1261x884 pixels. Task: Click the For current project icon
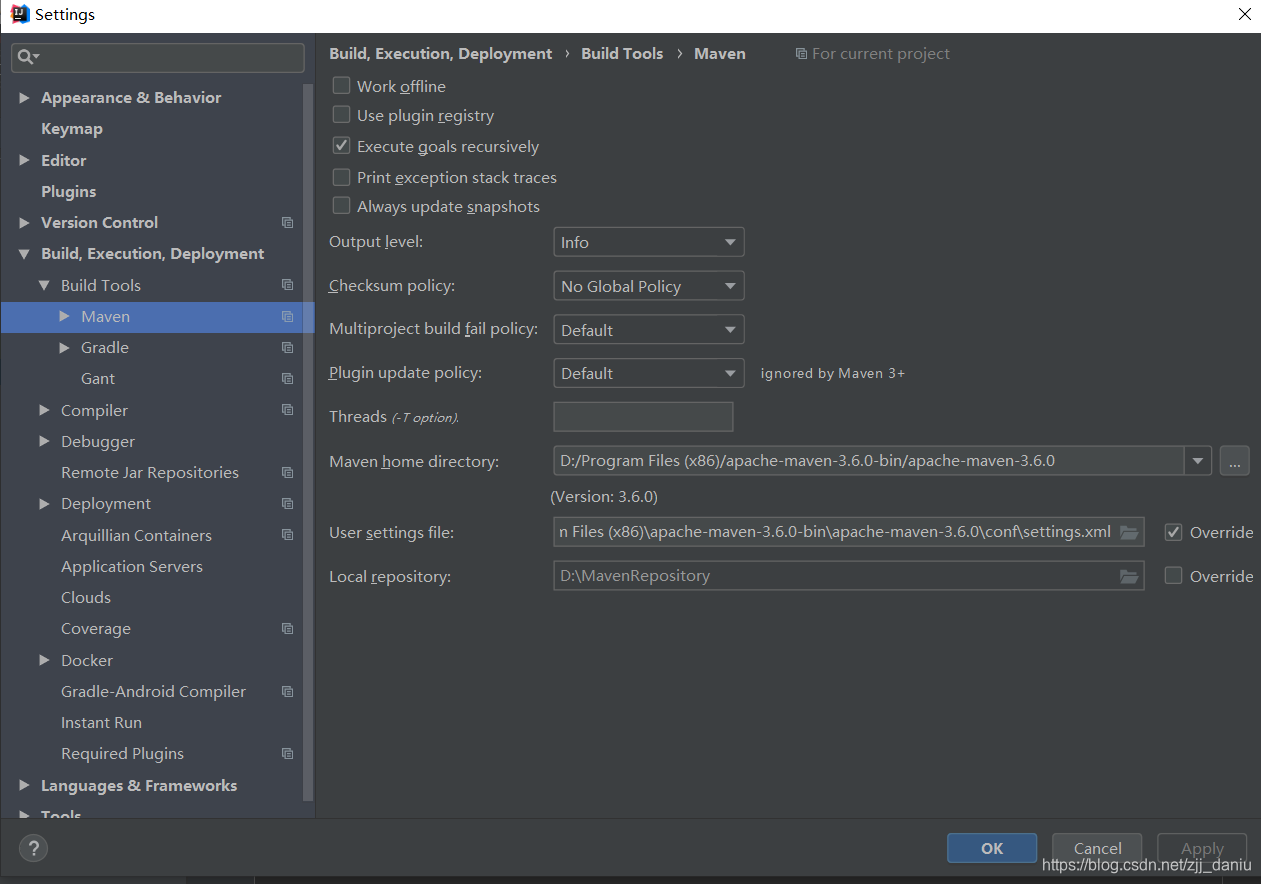(801, 54)
